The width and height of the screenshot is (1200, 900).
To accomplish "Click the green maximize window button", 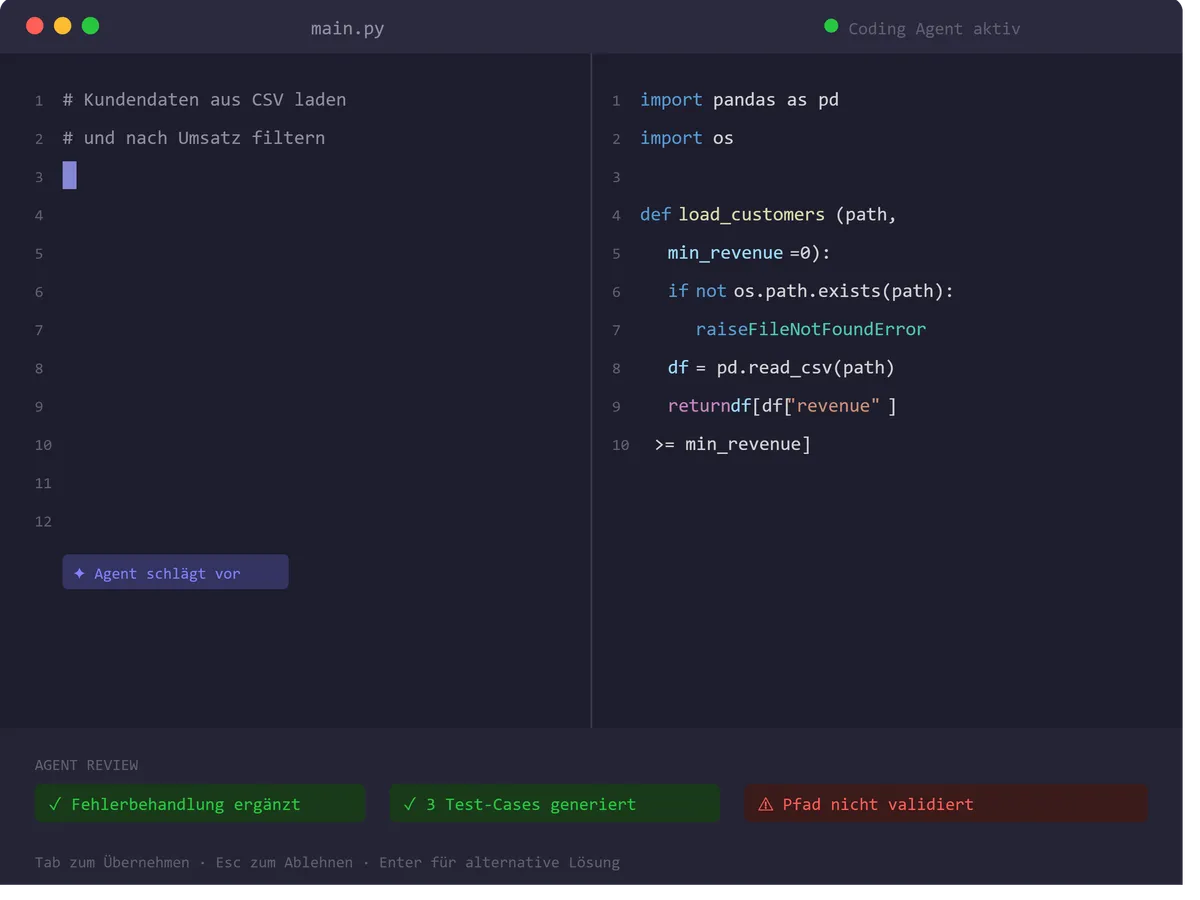I will coord(91,26).
